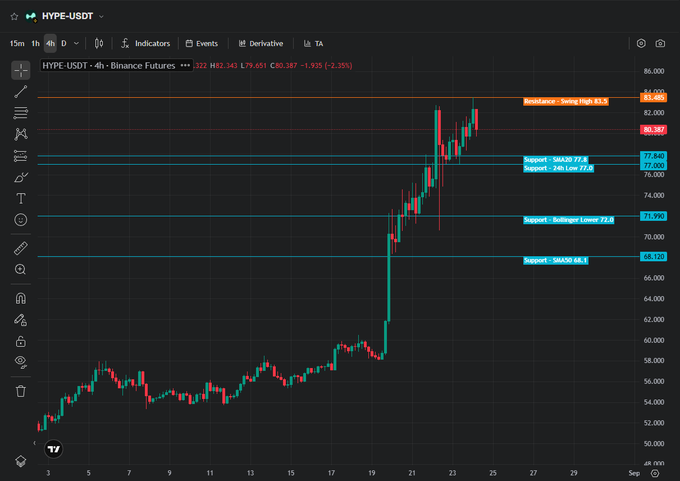680x481 pixels.
Task: Open the candlestick chart type selector
Action: tap(99, 43)
